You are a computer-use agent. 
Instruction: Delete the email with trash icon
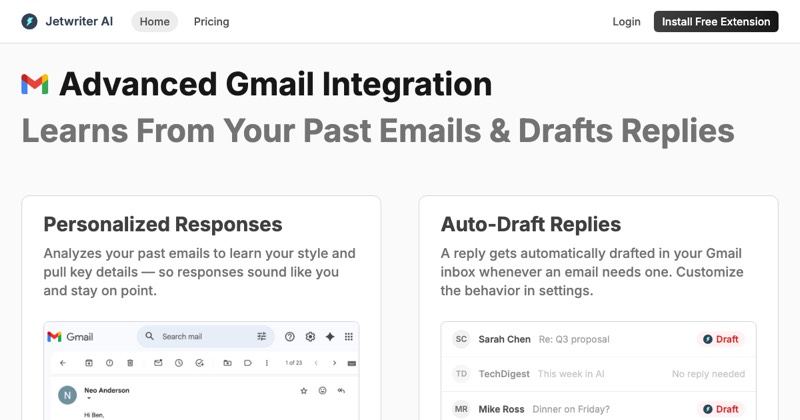point(130,363)
